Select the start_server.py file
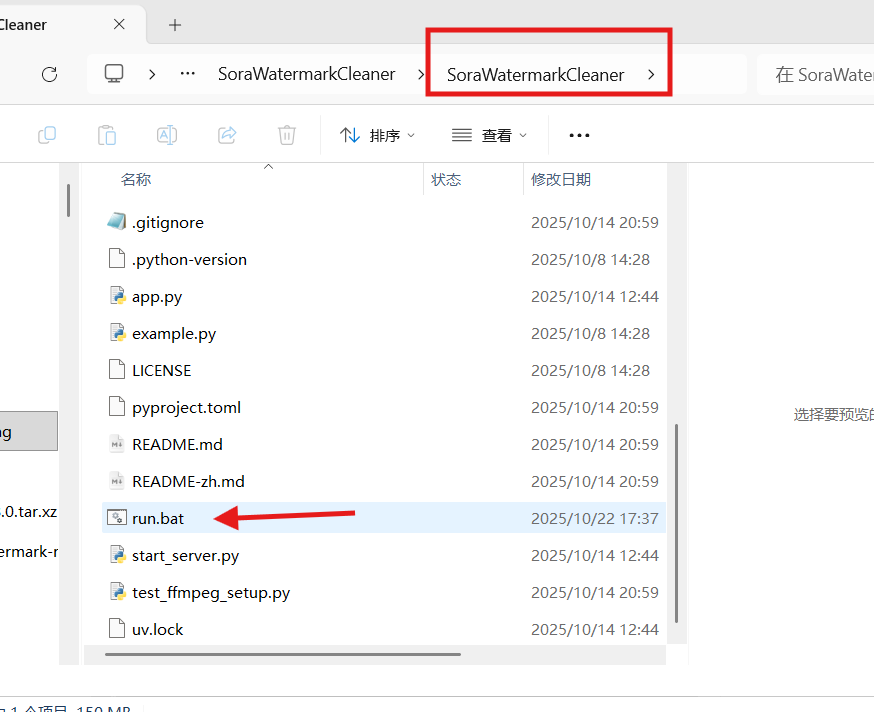874x712 pixels. pyautogui.click(x=383, y=555)
